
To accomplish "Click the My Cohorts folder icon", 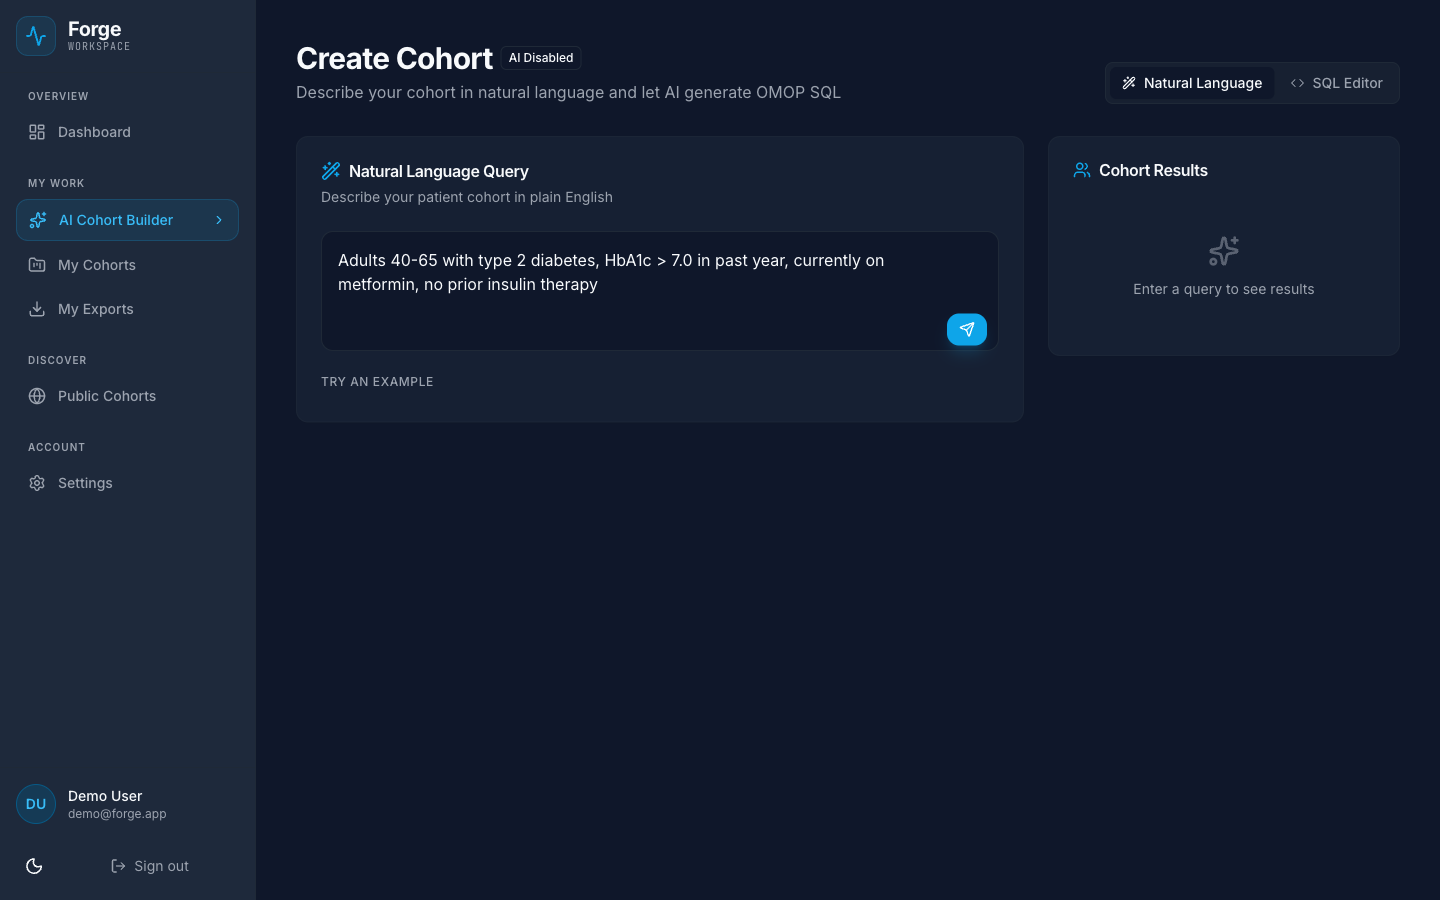I will pyautogui.click(x=37, y=265).
